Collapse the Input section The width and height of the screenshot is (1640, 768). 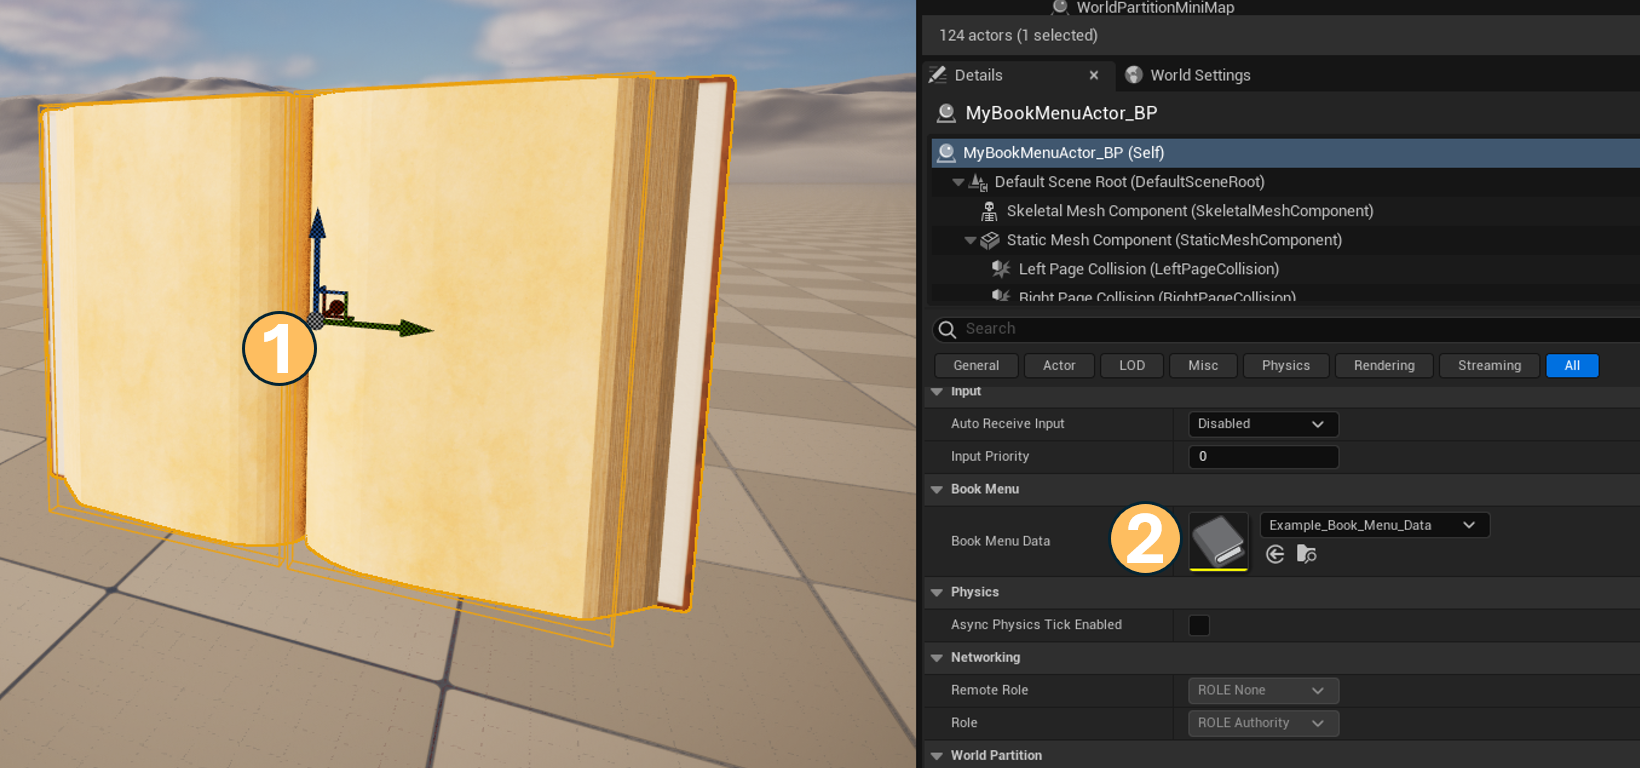coord(937,392)
